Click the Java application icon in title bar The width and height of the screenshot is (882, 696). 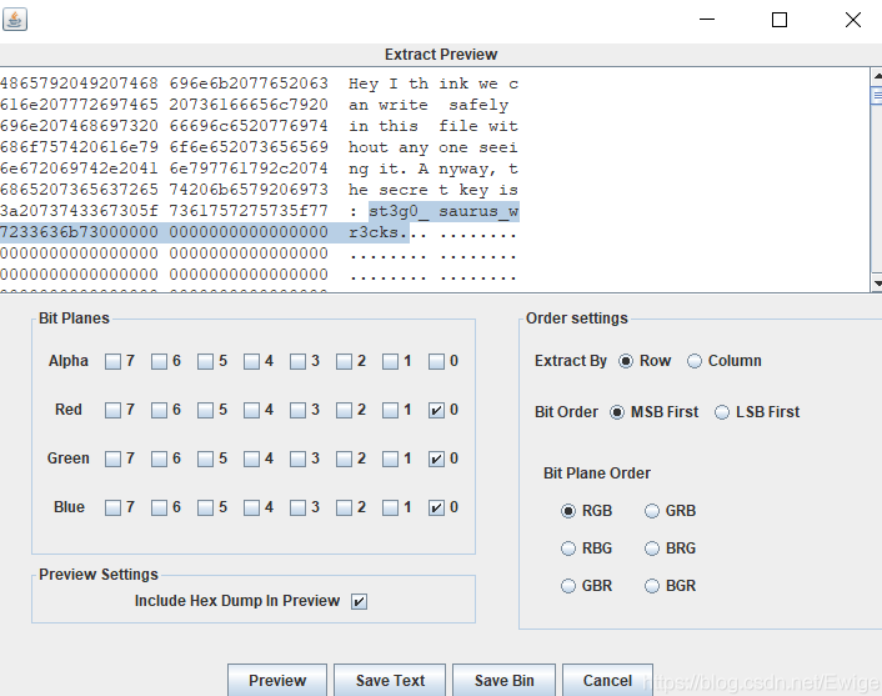click(x=15, y=20)
